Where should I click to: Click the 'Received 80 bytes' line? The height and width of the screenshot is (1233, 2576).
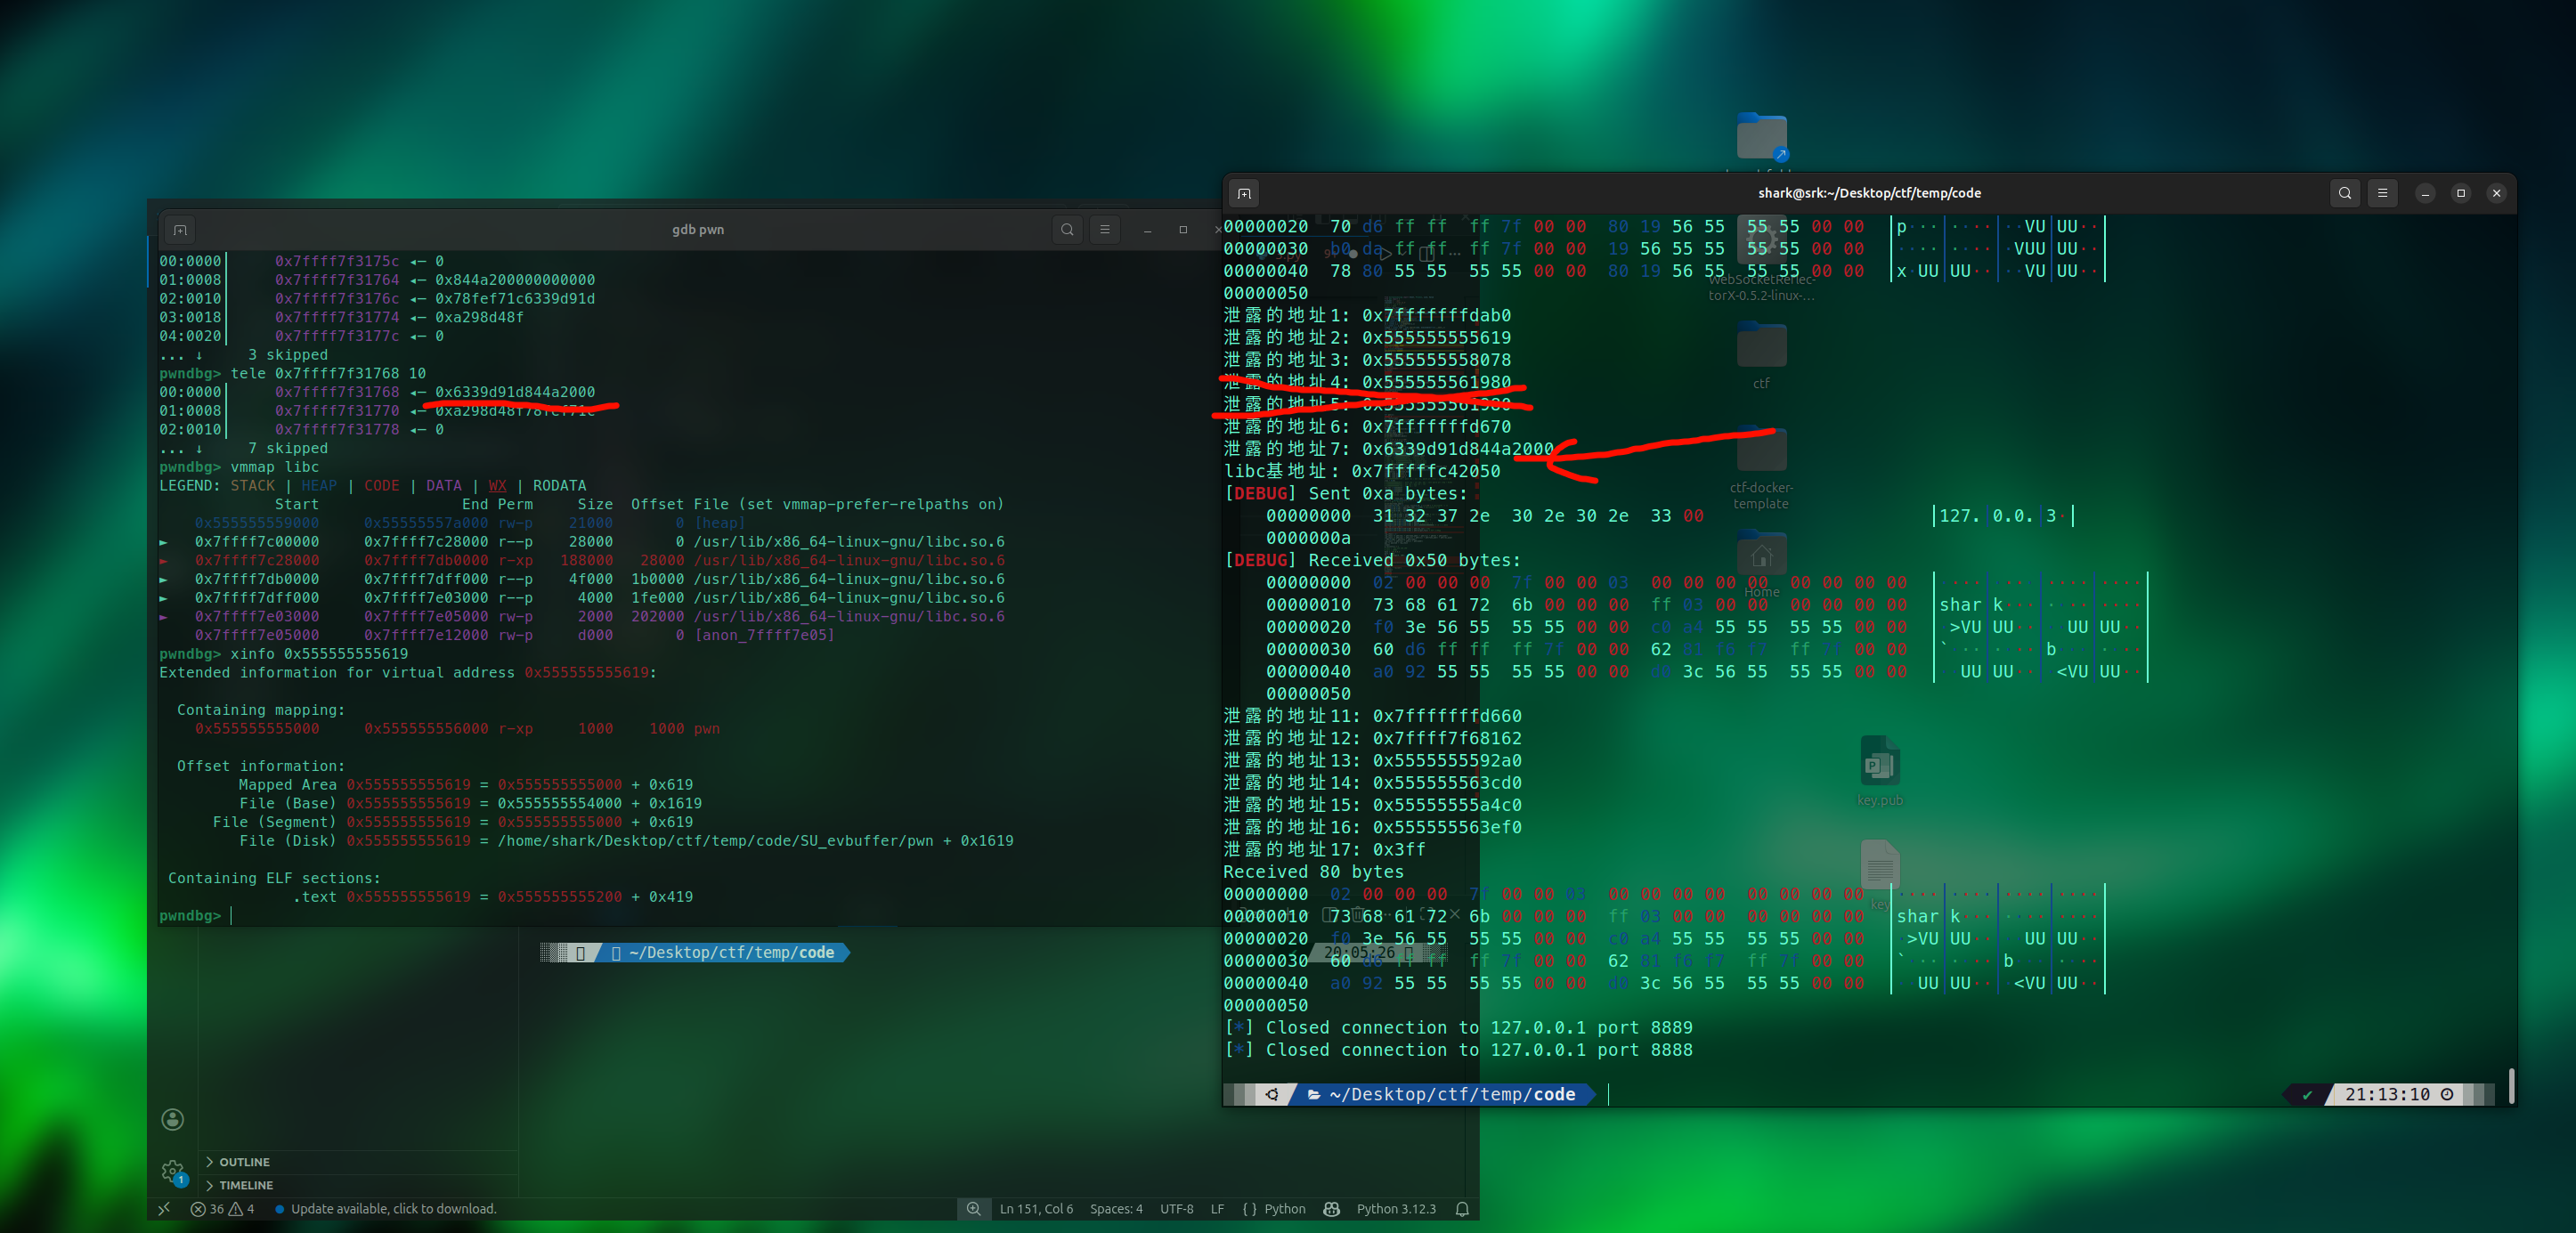(1313, 872)
